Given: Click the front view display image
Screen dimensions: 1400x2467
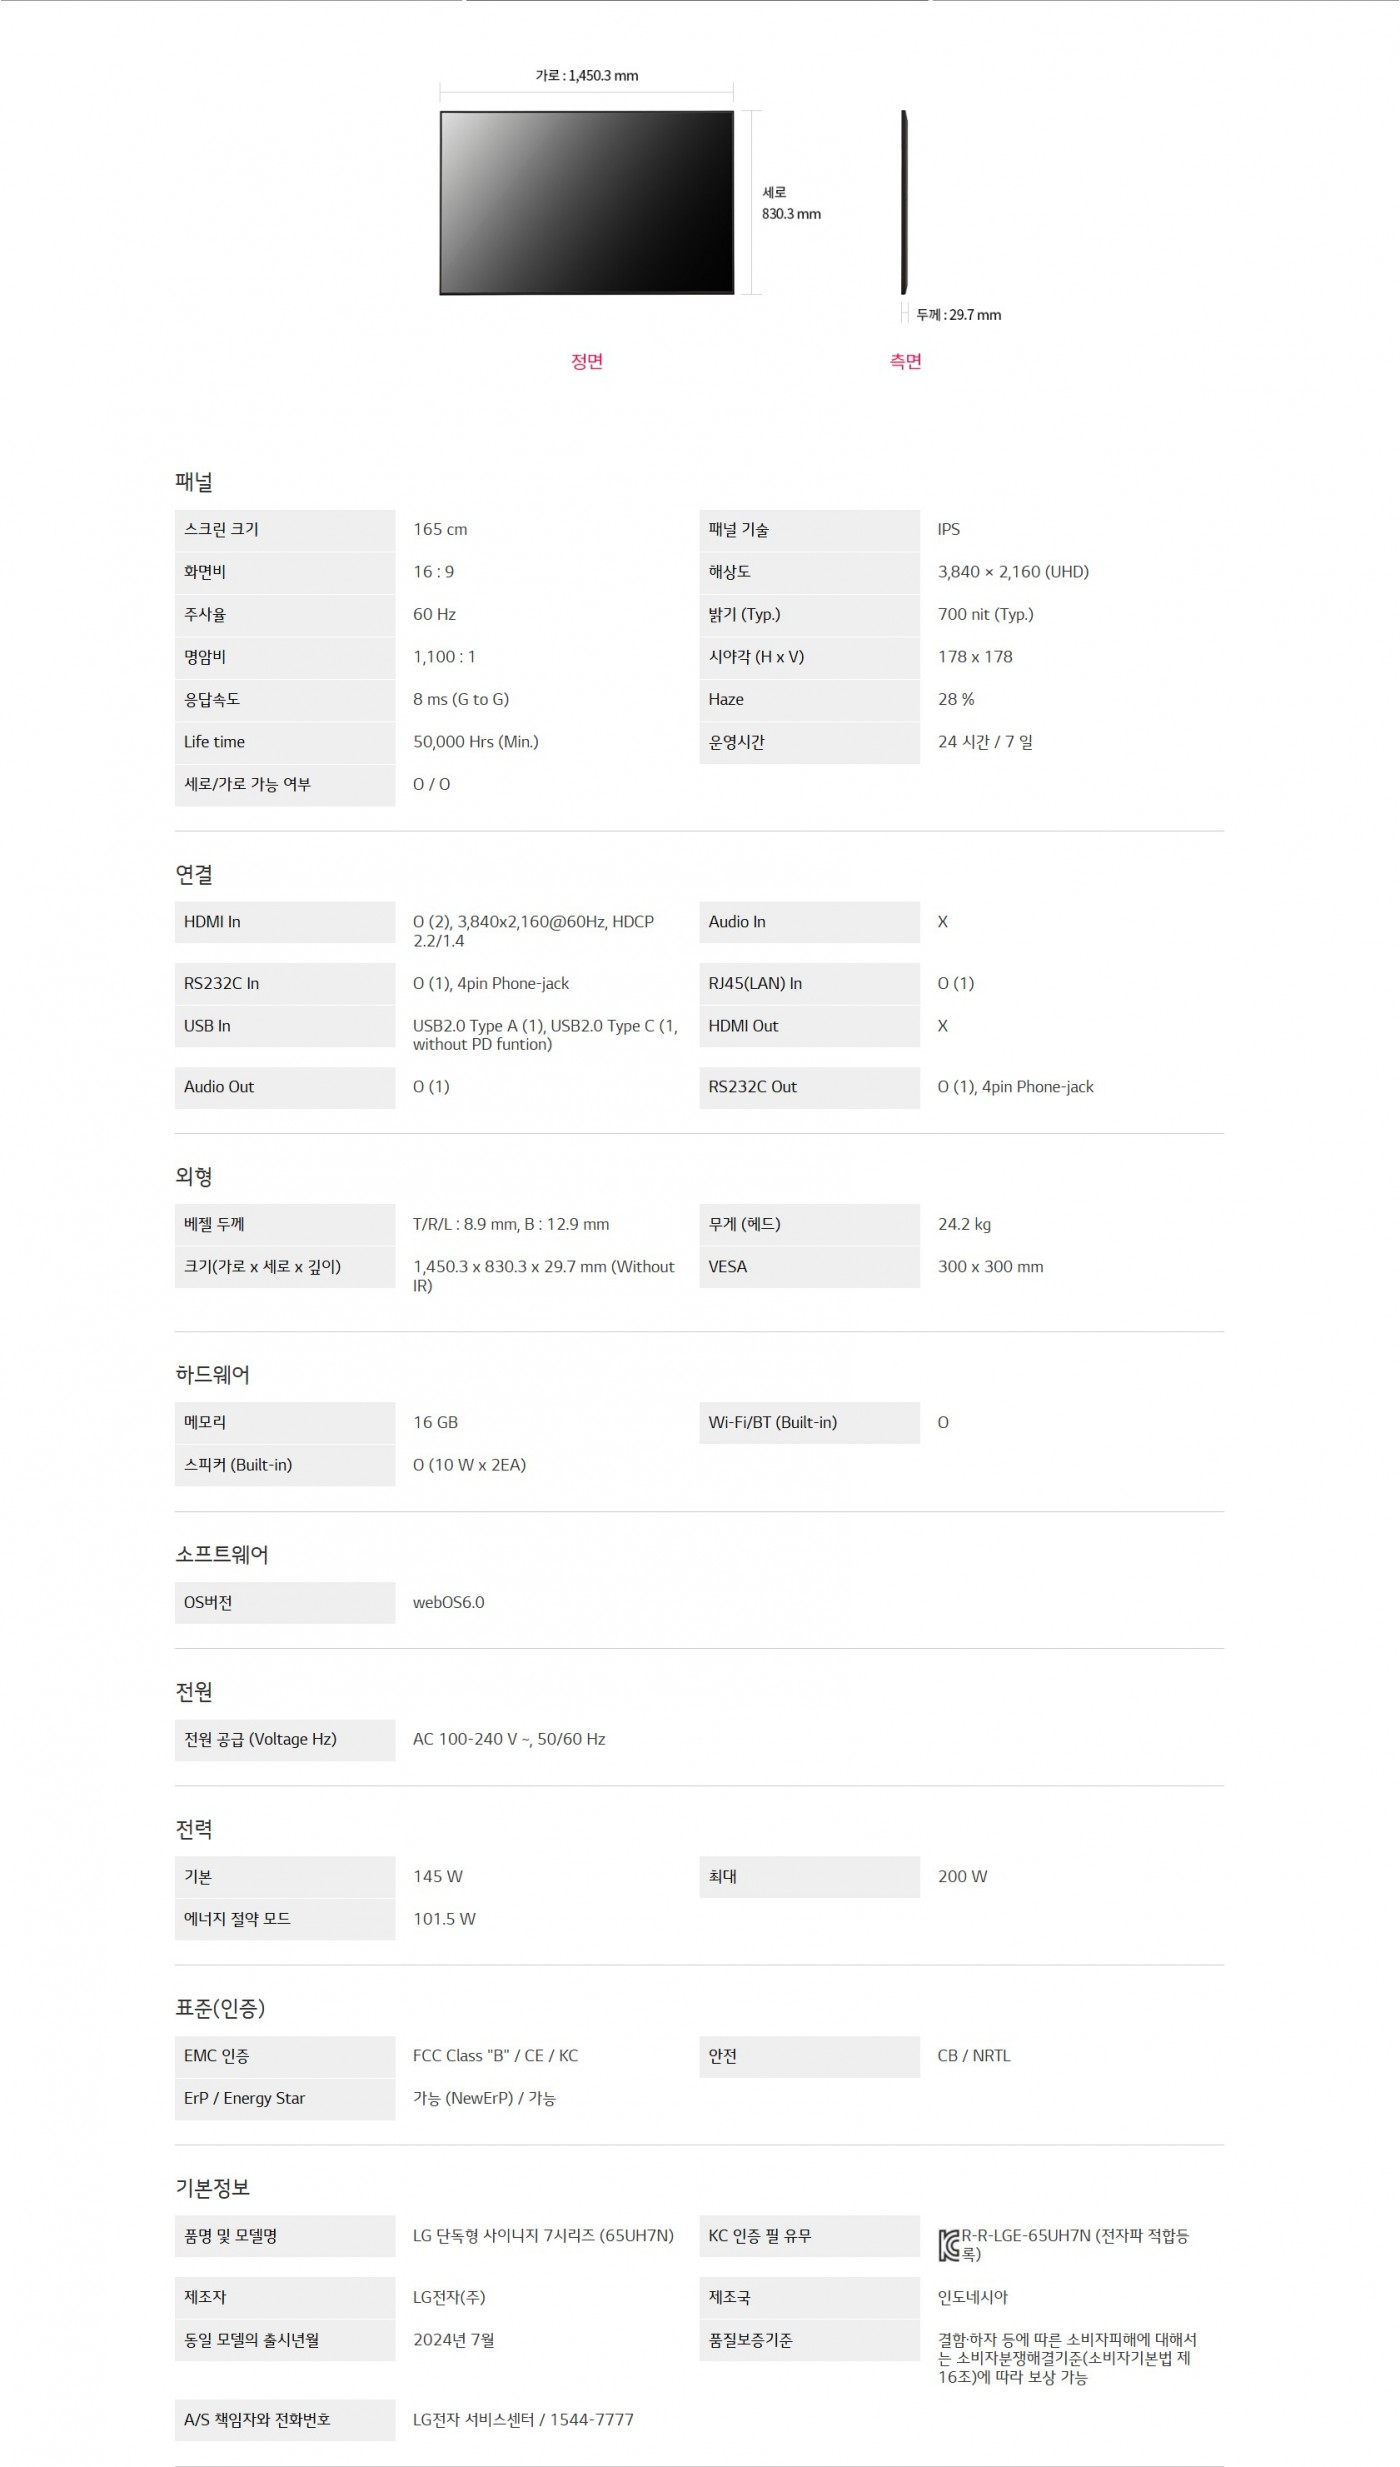Looking at the screenshot, I should coord(586,202).
